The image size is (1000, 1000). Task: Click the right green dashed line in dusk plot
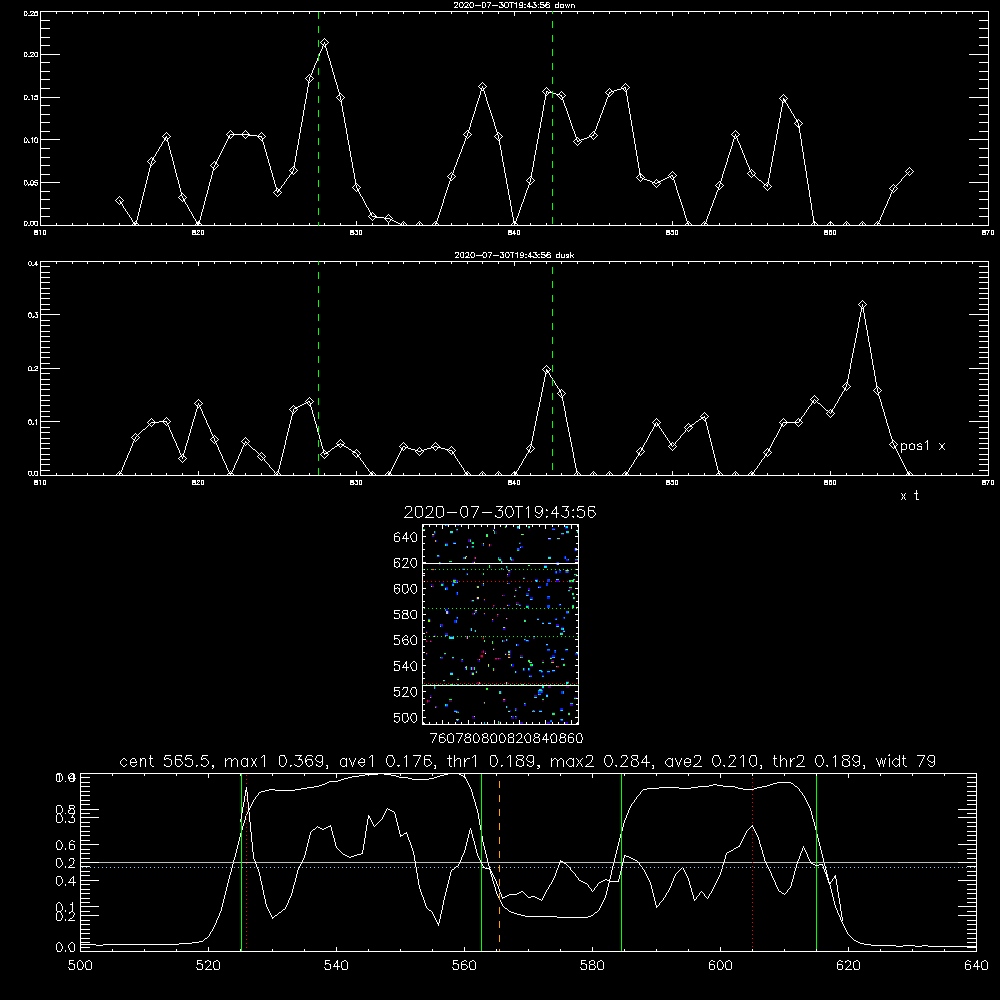pos(552,368)
